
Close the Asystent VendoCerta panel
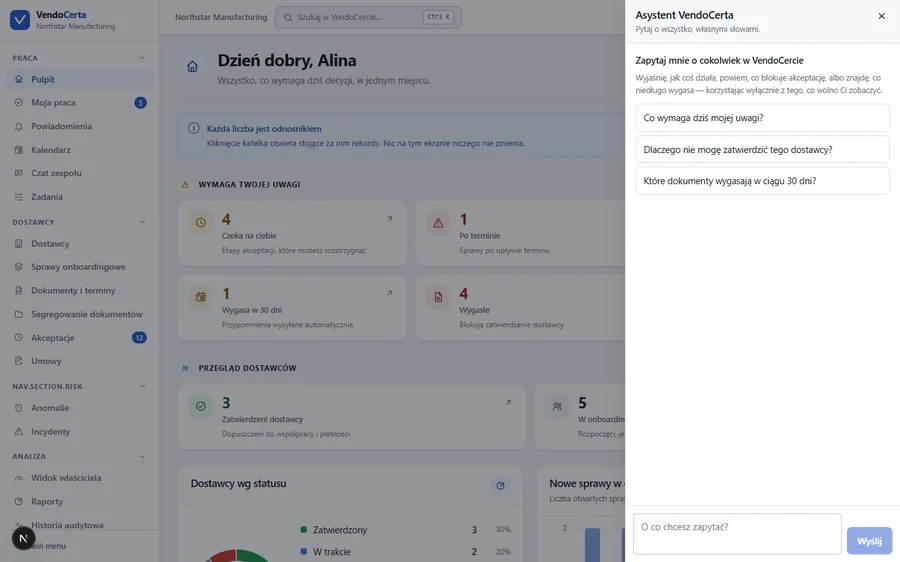click(882, 16)
